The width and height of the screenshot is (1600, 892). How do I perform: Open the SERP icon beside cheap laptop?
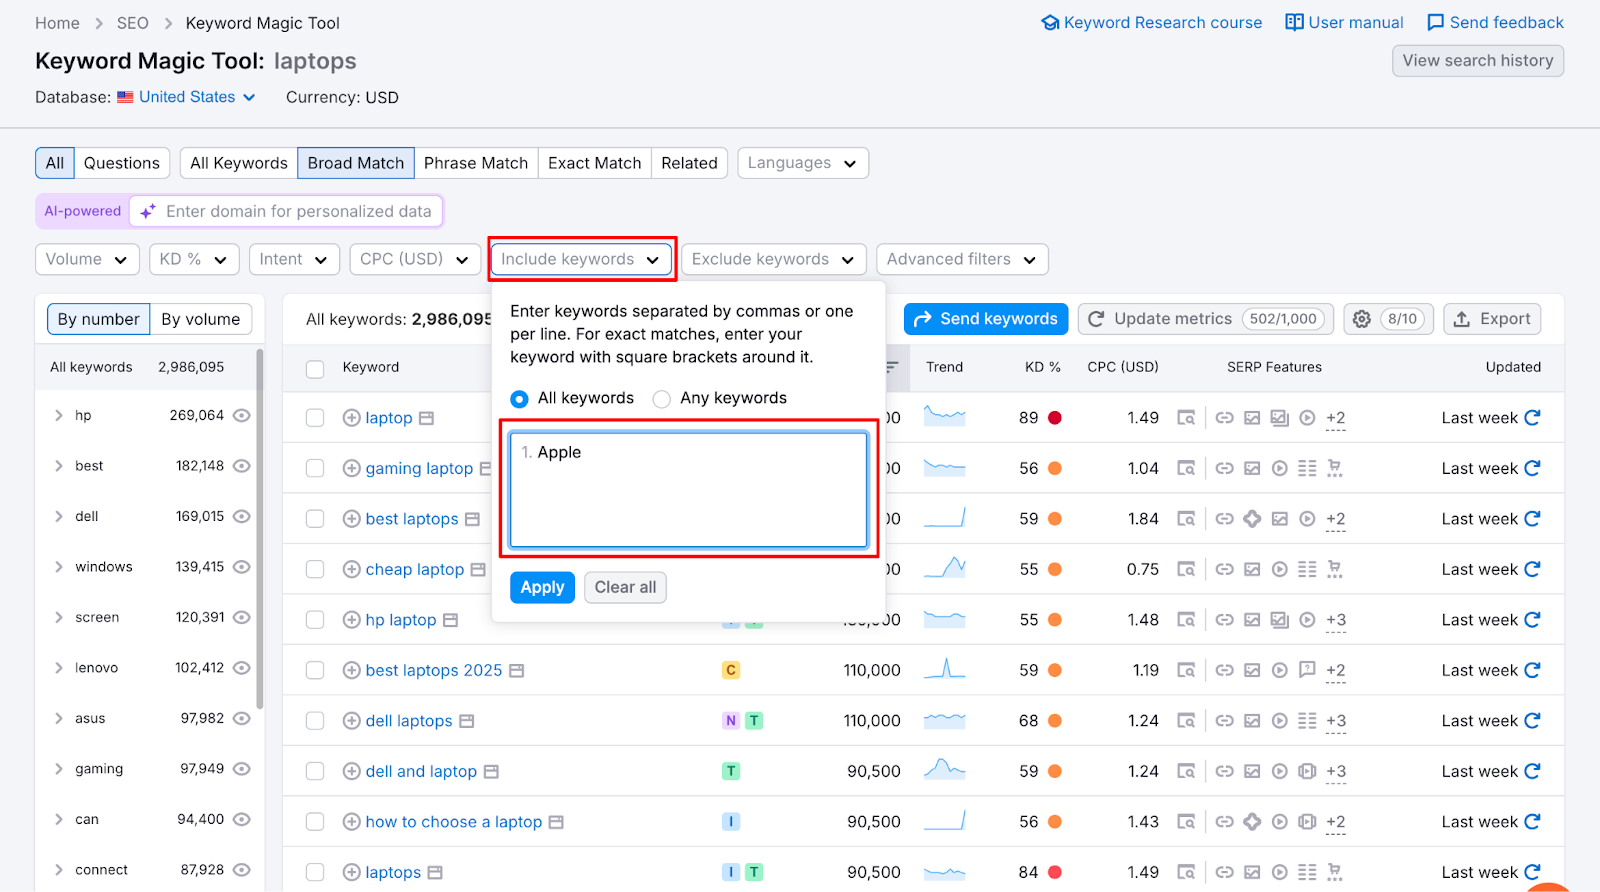pos(478,569)
